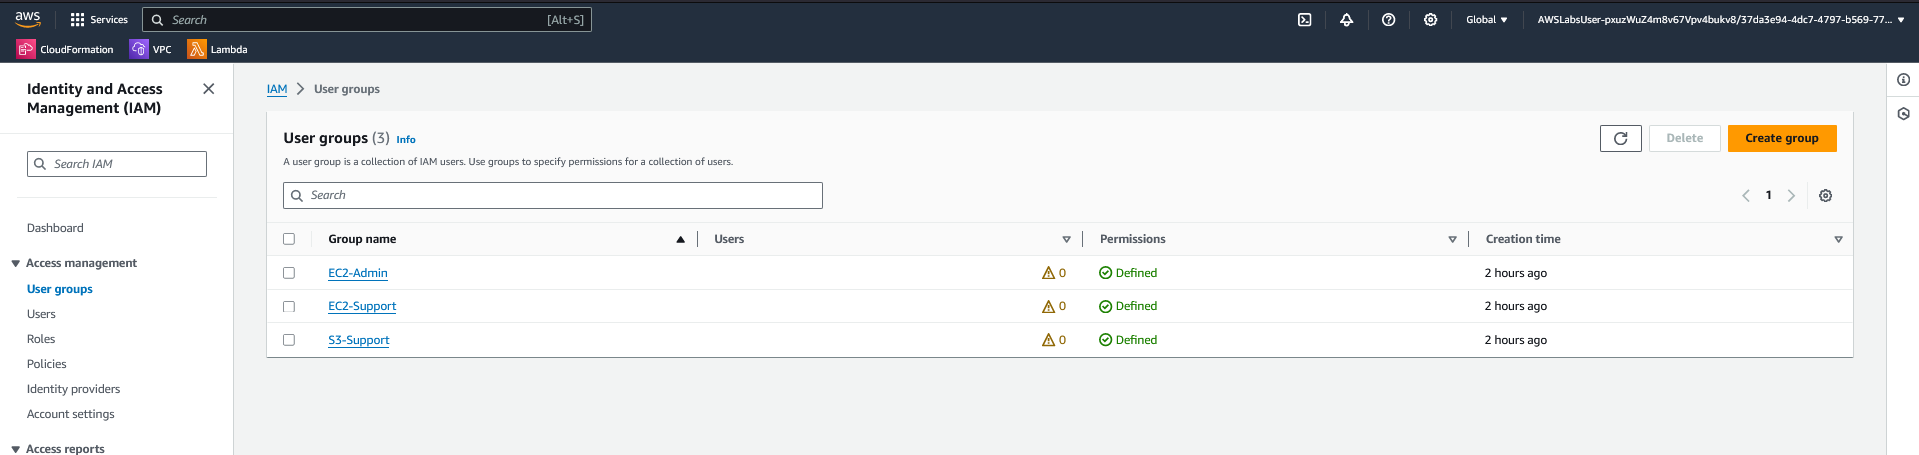
Task: Open console settings gear in top bar
Action: click(1430, 19)
